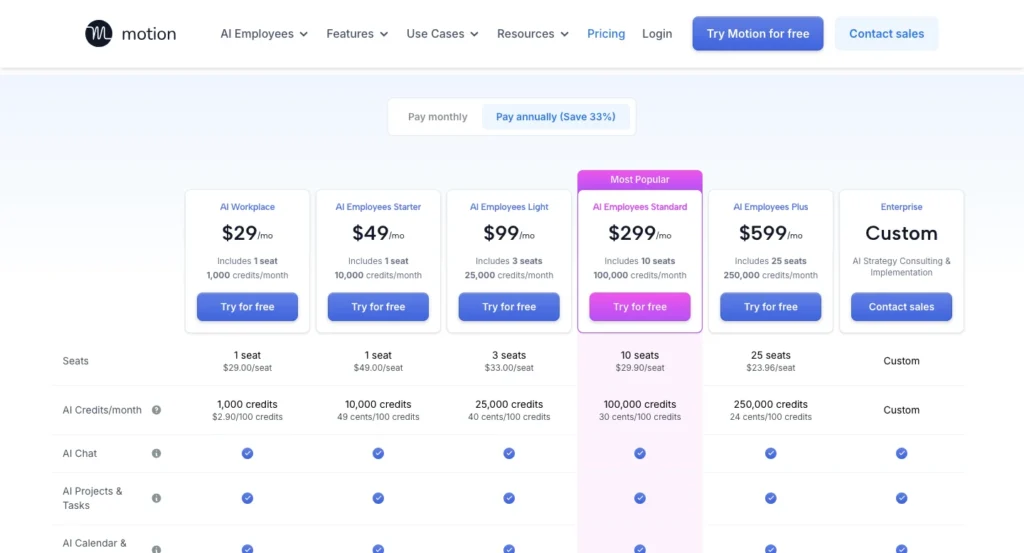Go to the Pricing page link
This screenshot has height=553, width=1024.
point(606,34)
